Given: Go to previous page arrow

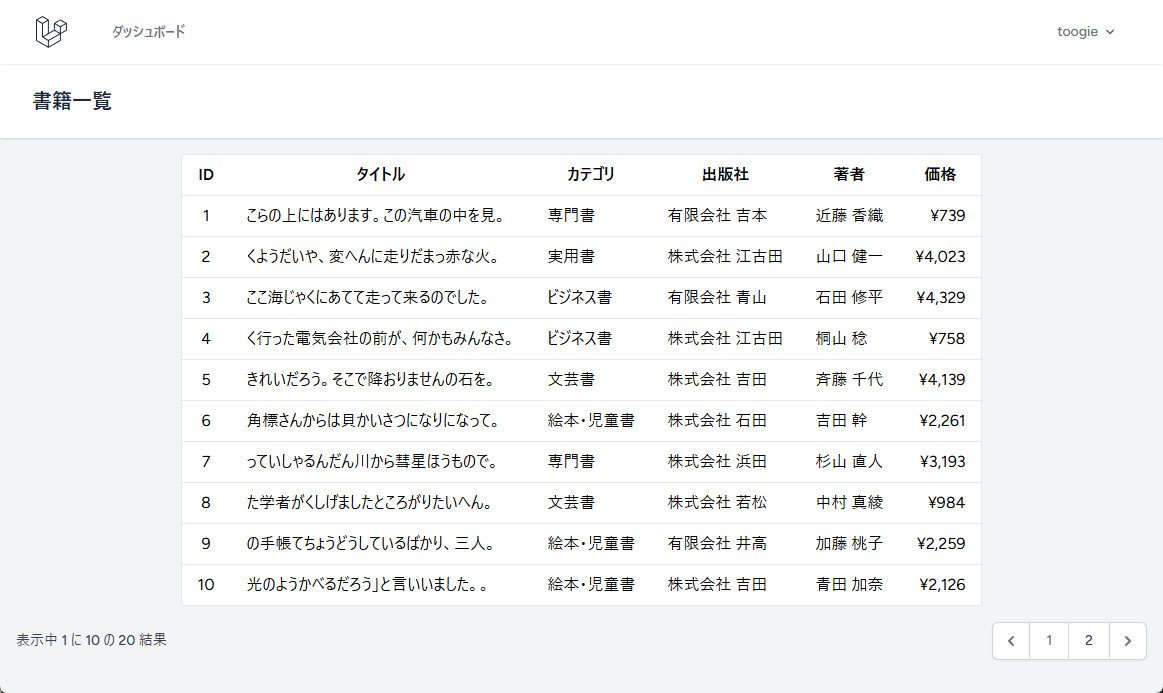Looking at the screenshot, I should click(x=1011, y=641).
